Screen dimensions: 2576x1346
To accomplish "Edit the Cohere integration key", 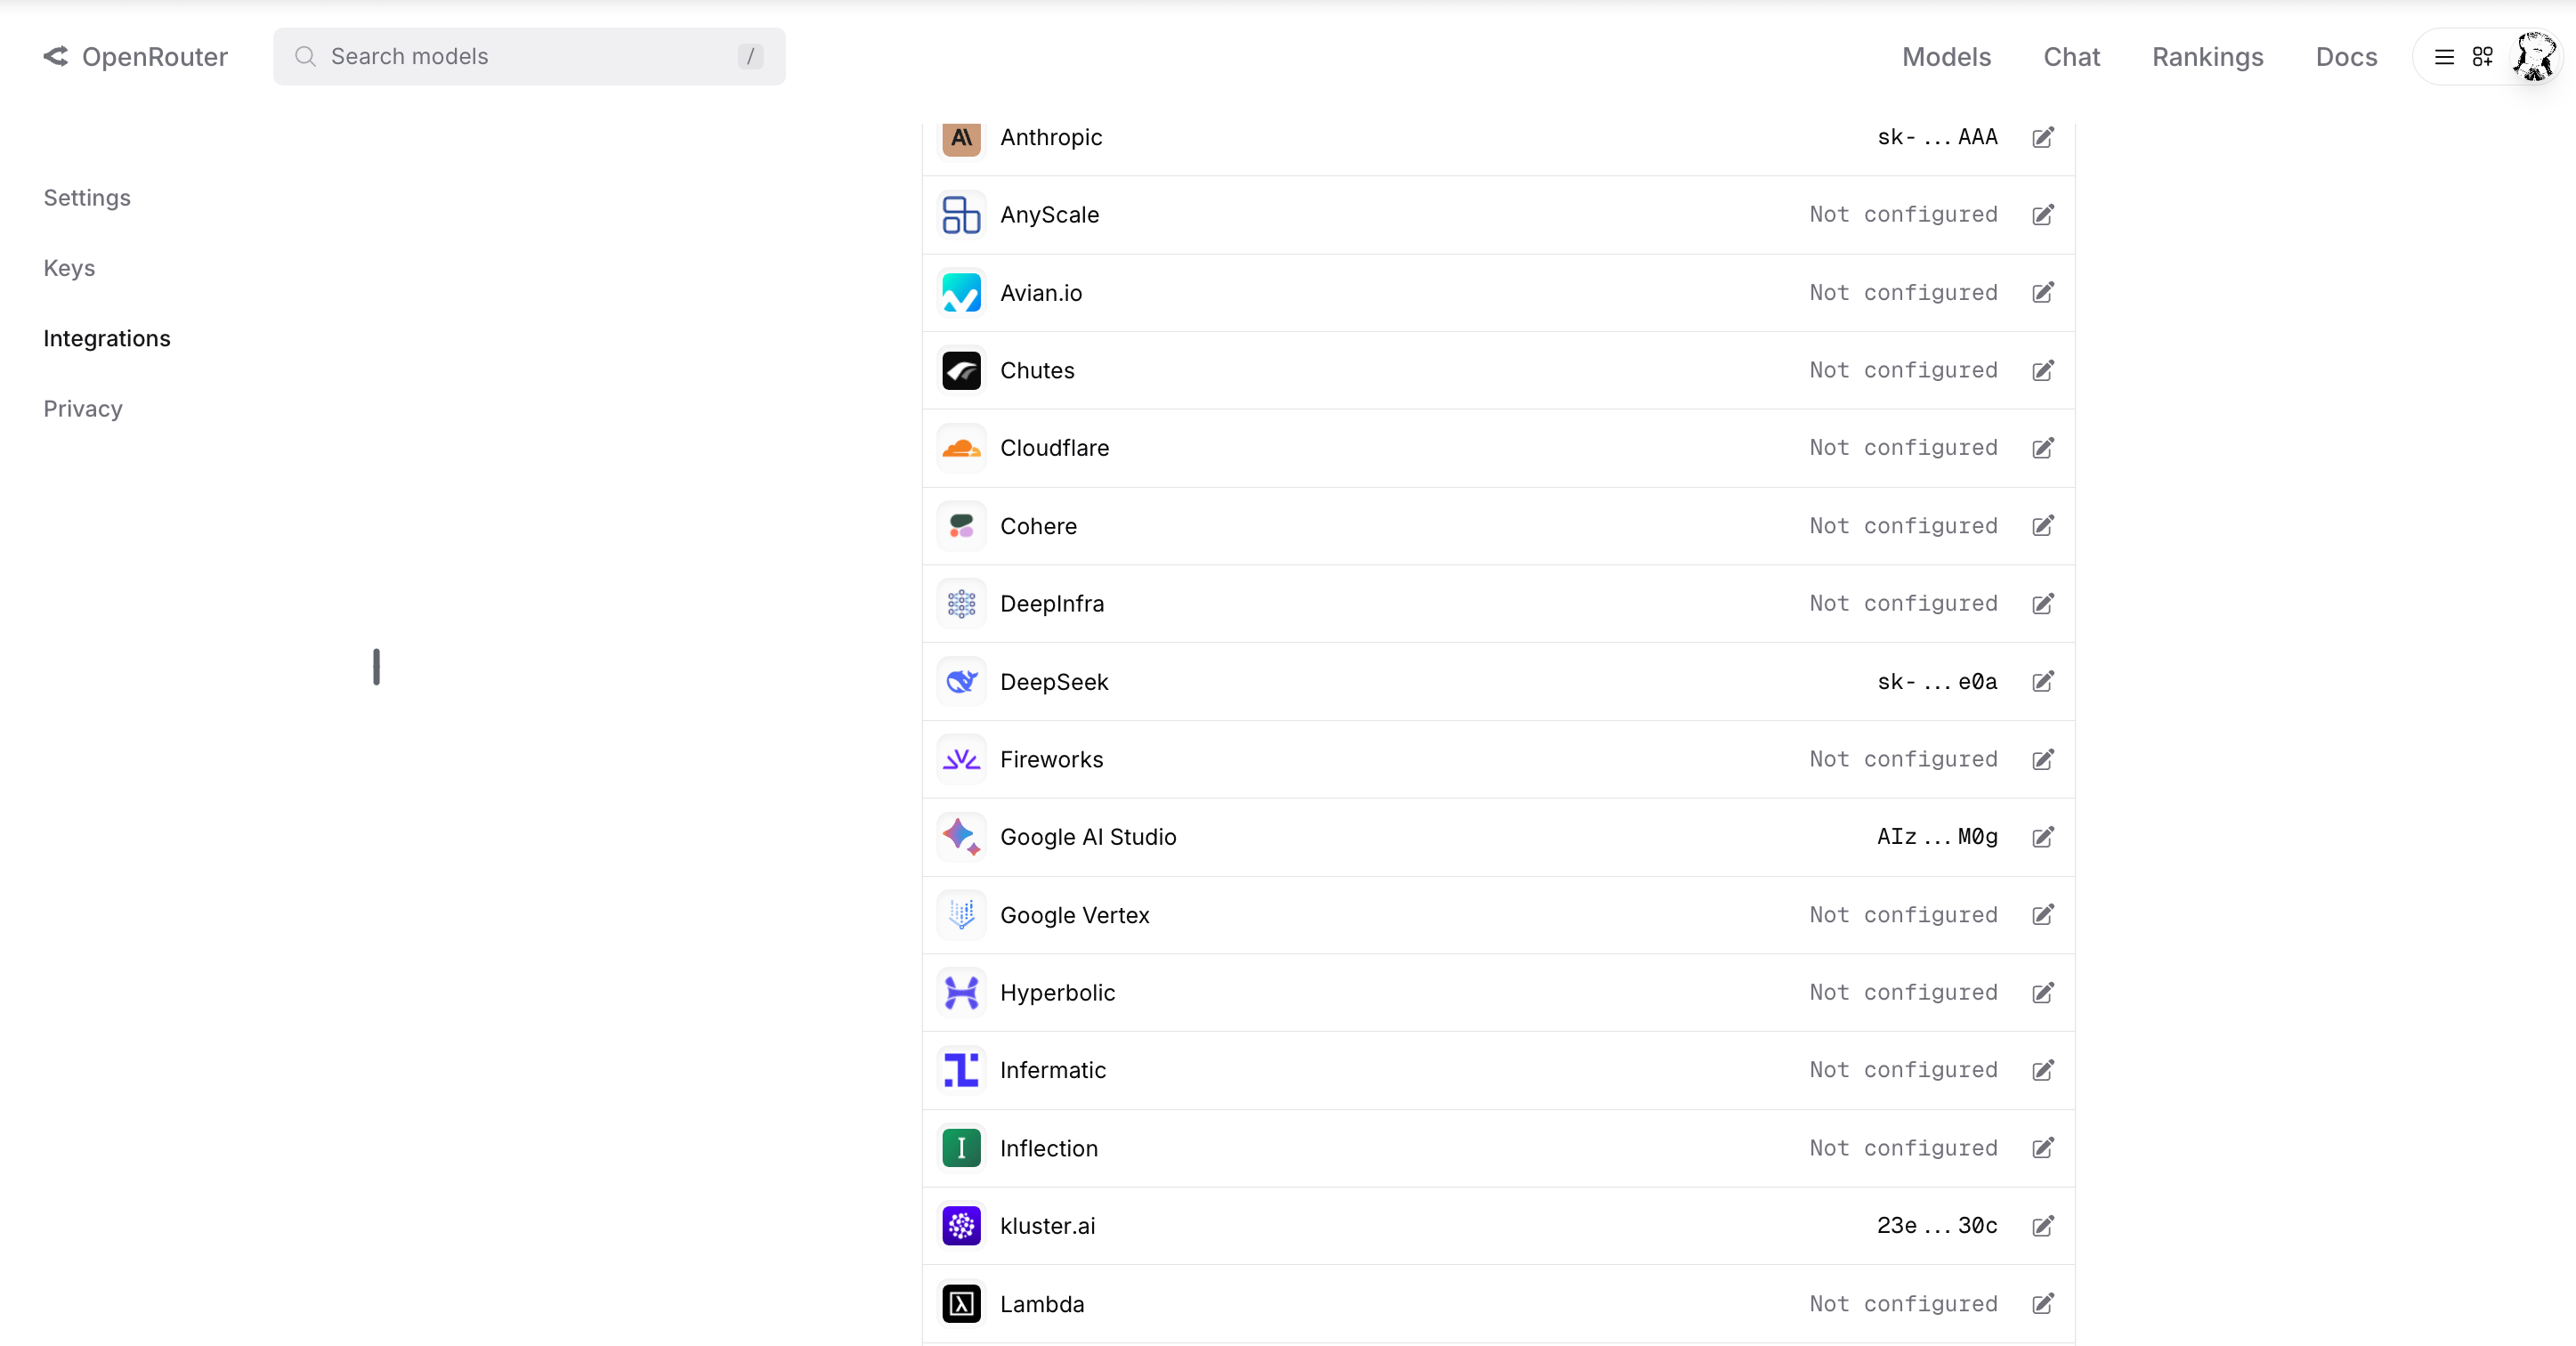I will (x=2043, y=526).
